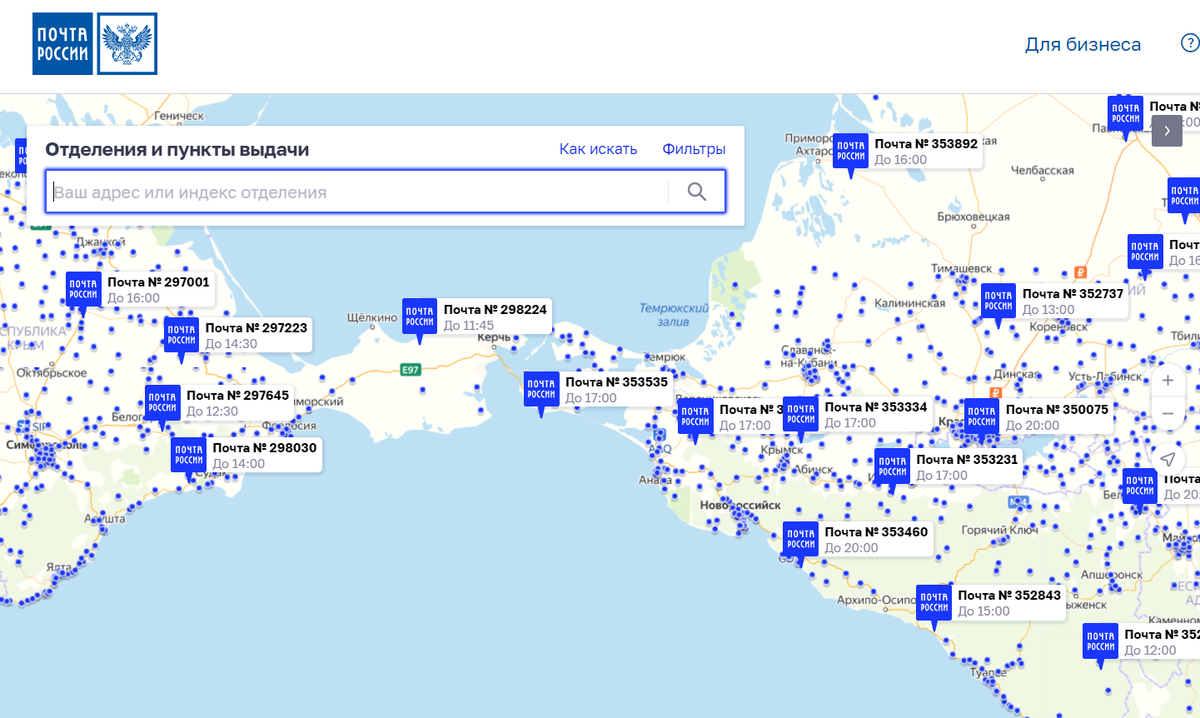Click the Калининская map label
The width and height of the screenshot is (1200, 718).
(x=910, y=302)
